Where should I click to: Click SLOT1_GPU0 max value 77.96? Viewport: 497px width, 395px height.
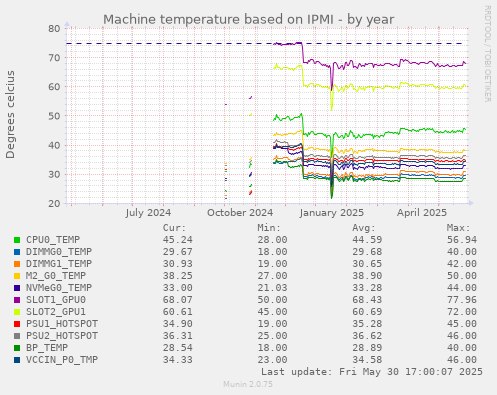pyautogui.click(x=462, y=300)
